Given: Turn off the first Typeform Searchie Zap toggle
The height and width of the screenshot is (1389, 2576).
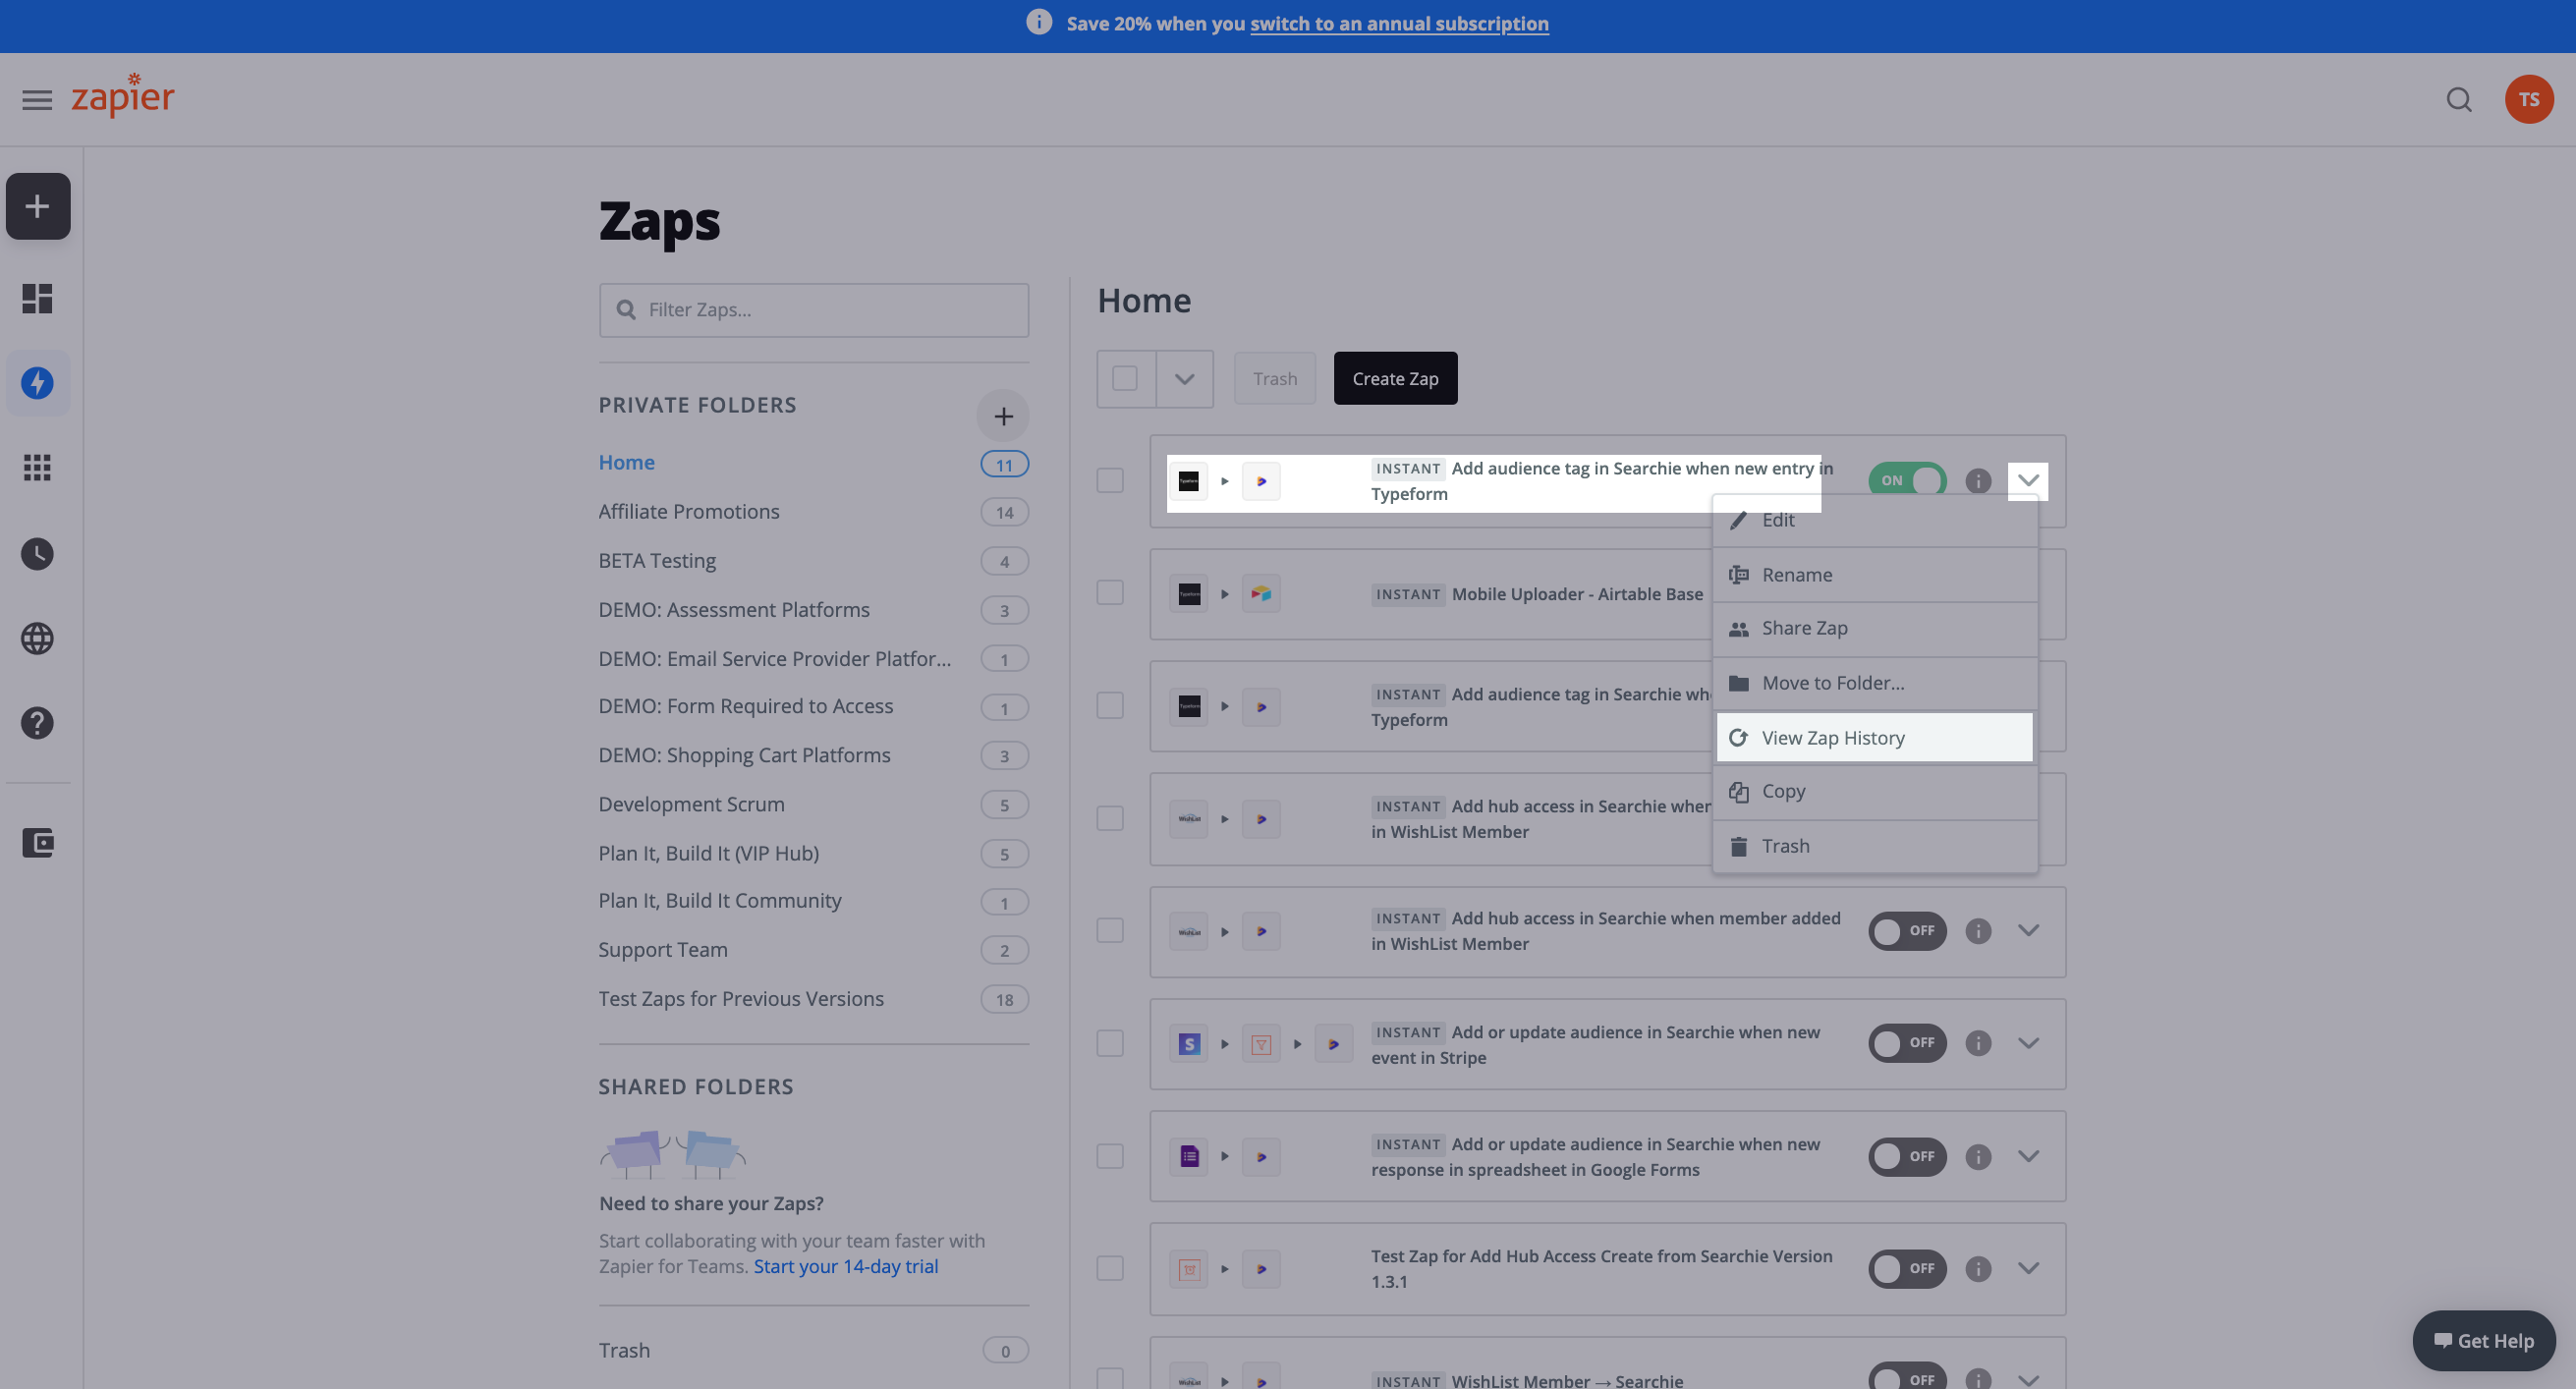Looking at the screenshot, I should pos(1907,481).
